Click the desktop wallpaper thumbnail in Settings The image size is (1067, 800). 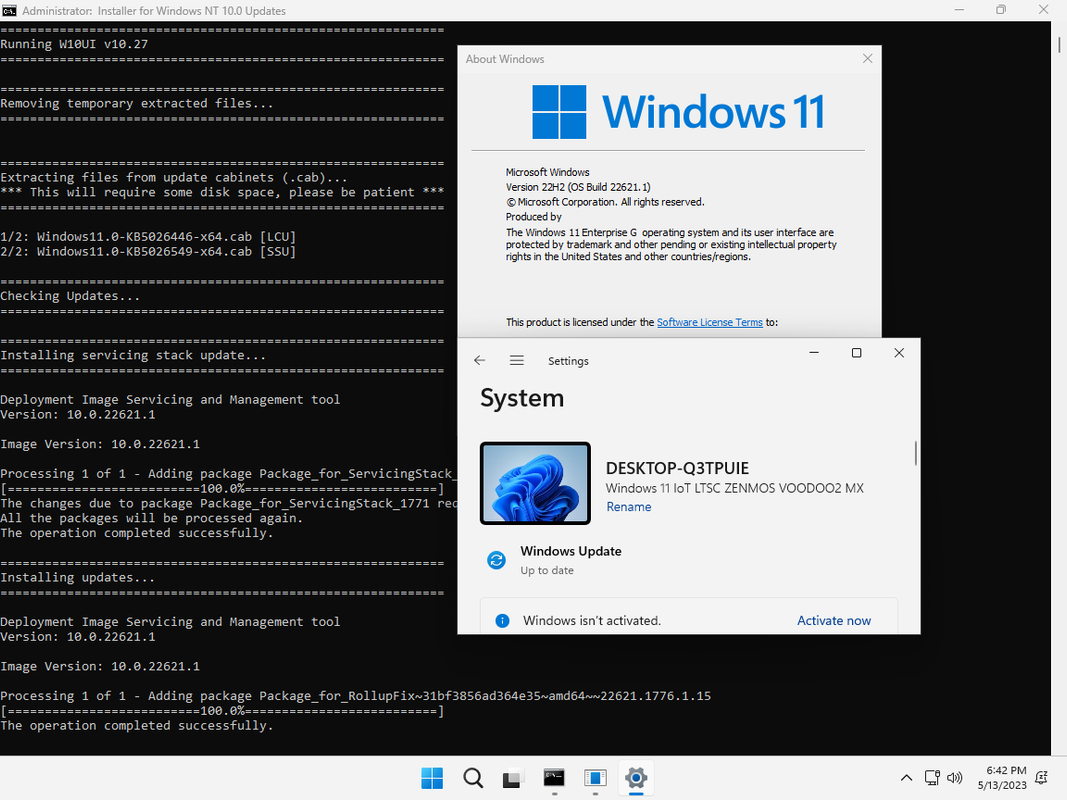click(536, 483)
